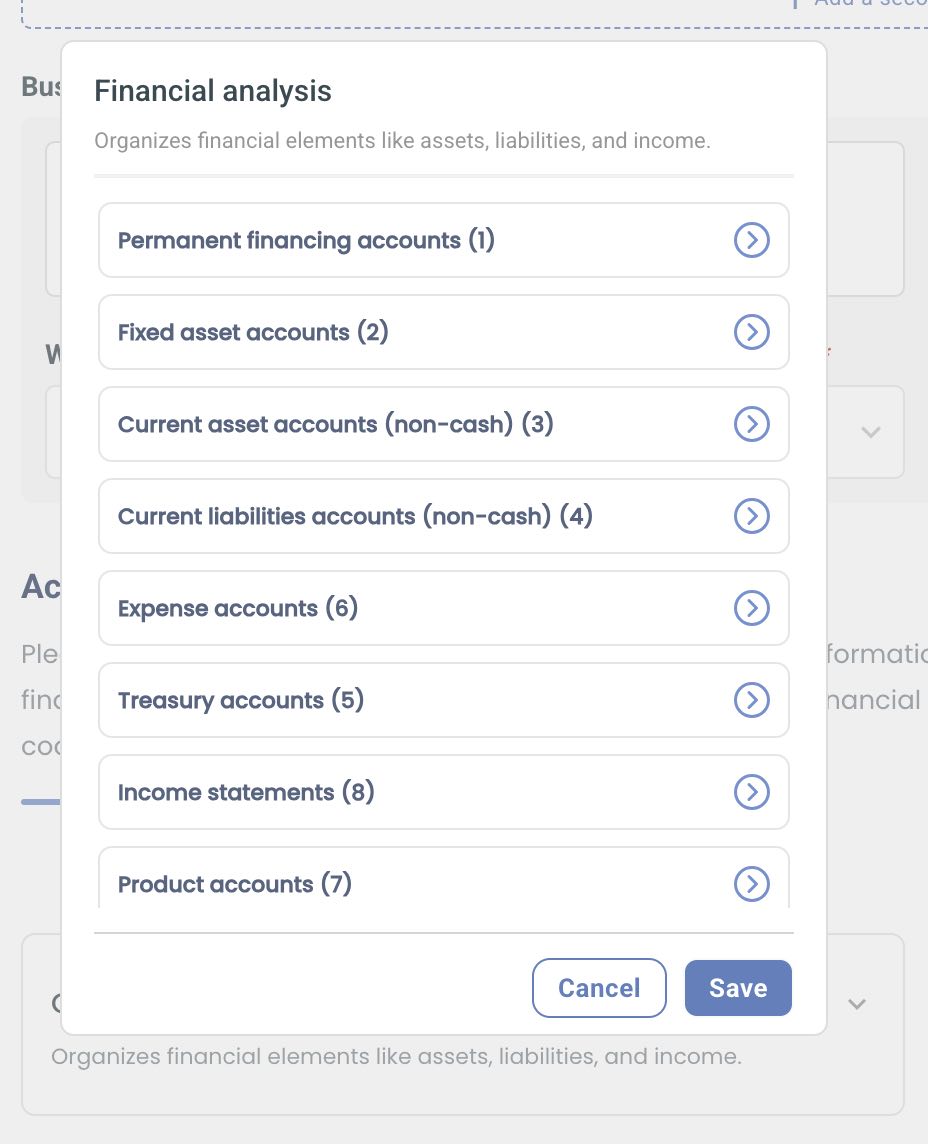
Task: Select the Expense accounts (6) label
Action: 237,609
